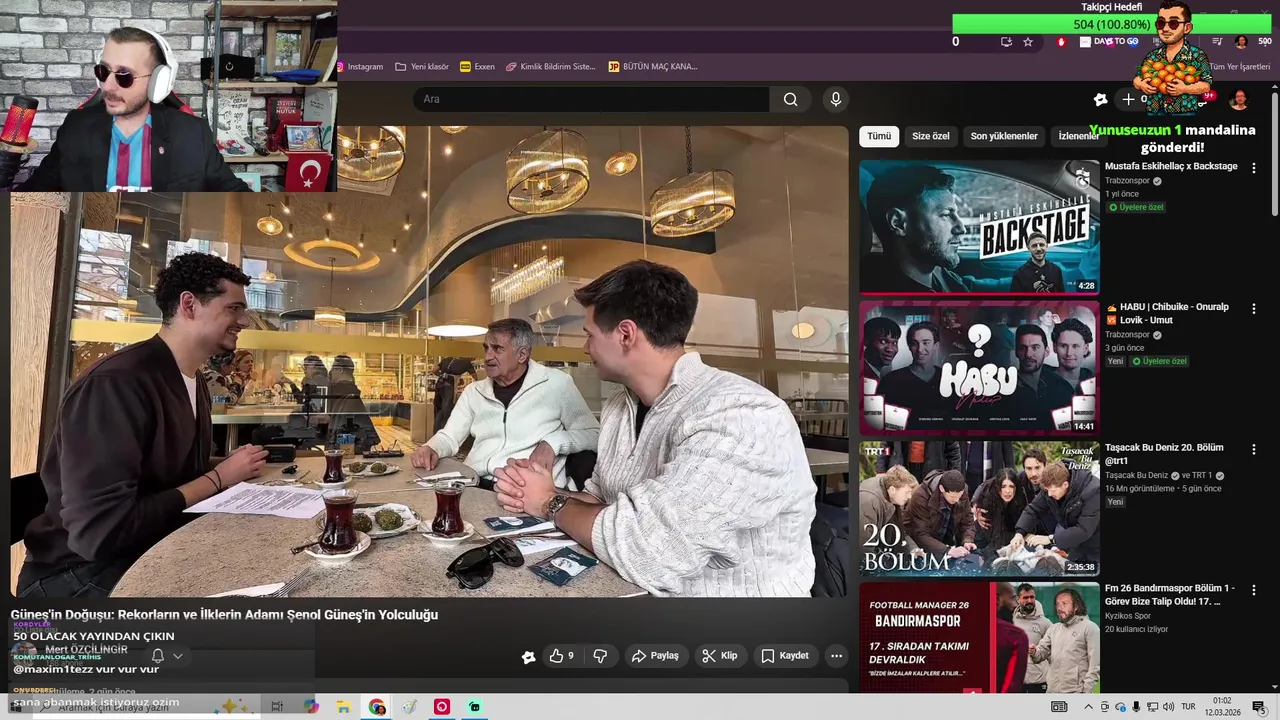Open the news widget icon in taskbar

click(1059, 707)
